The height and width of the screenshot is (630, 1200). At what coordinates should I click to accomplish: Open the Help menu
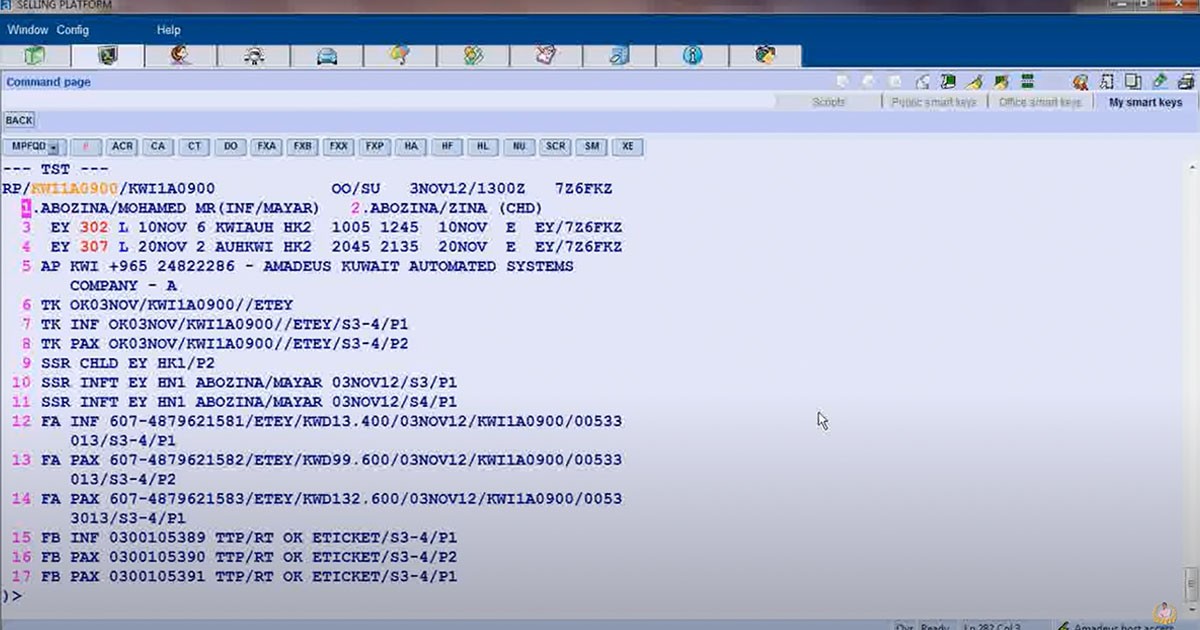(169, 30)
